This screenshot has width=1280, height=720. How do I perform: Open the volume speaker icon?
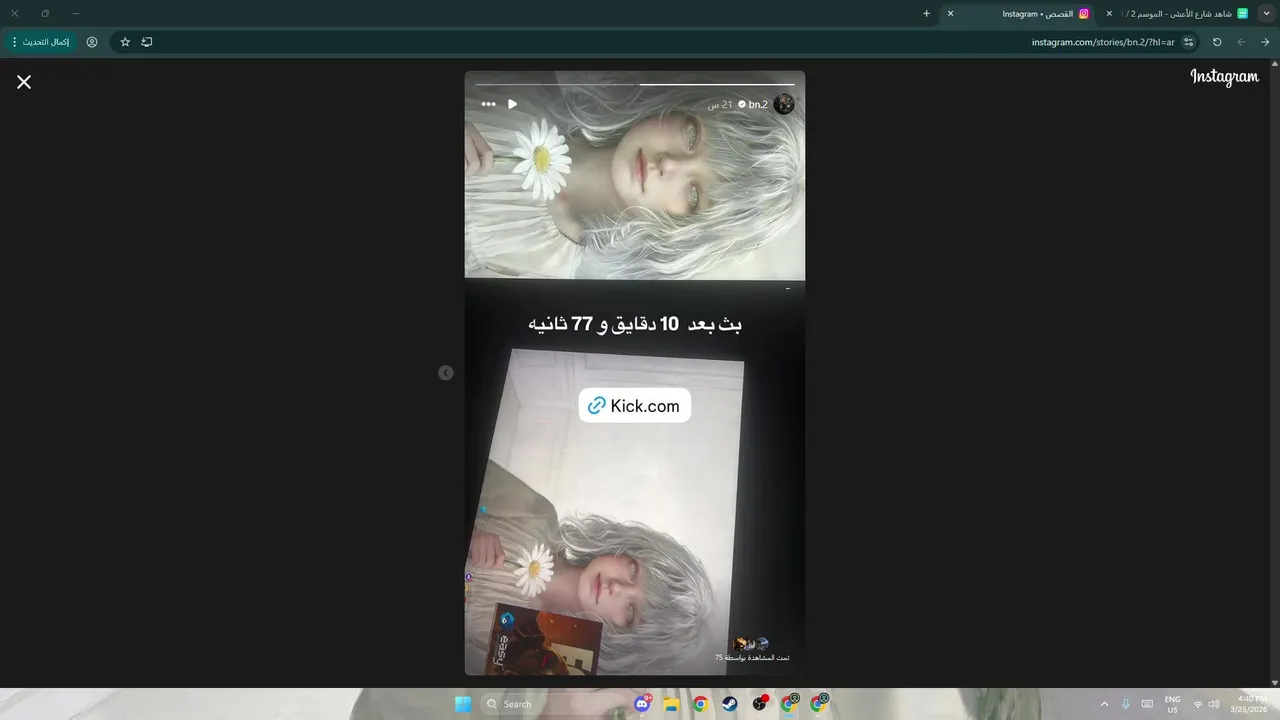[x=1214, y=704]
